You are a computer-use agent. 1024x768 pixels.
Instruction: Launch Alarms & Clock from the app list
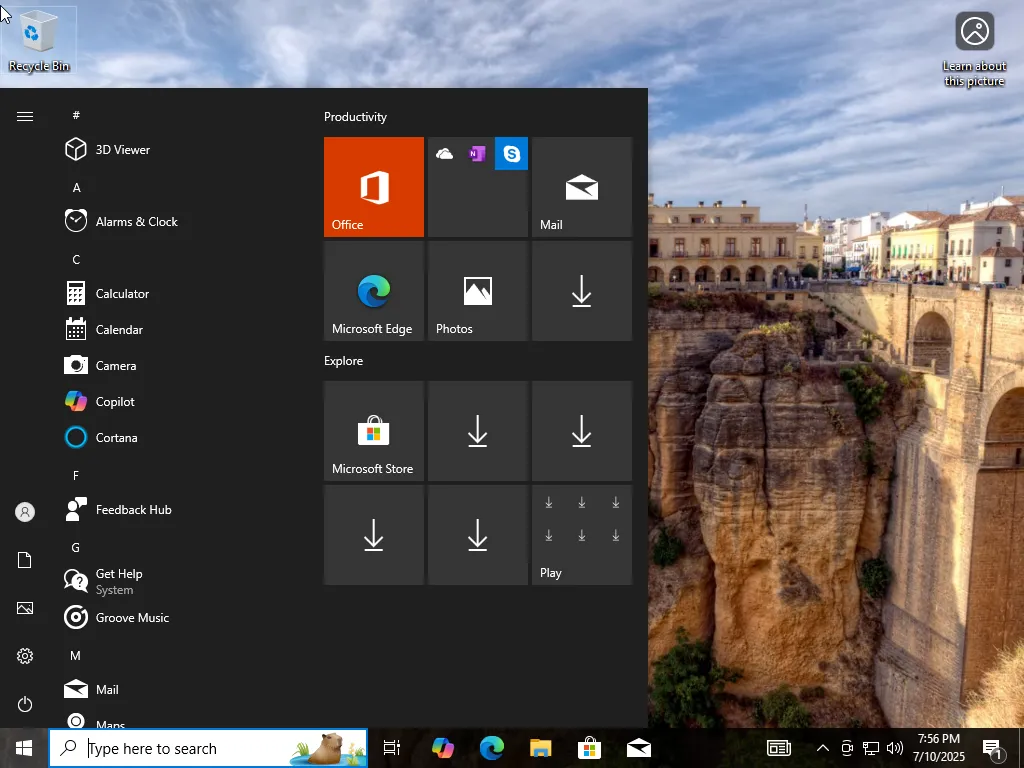pyautogui.click(x=176, y=221)
